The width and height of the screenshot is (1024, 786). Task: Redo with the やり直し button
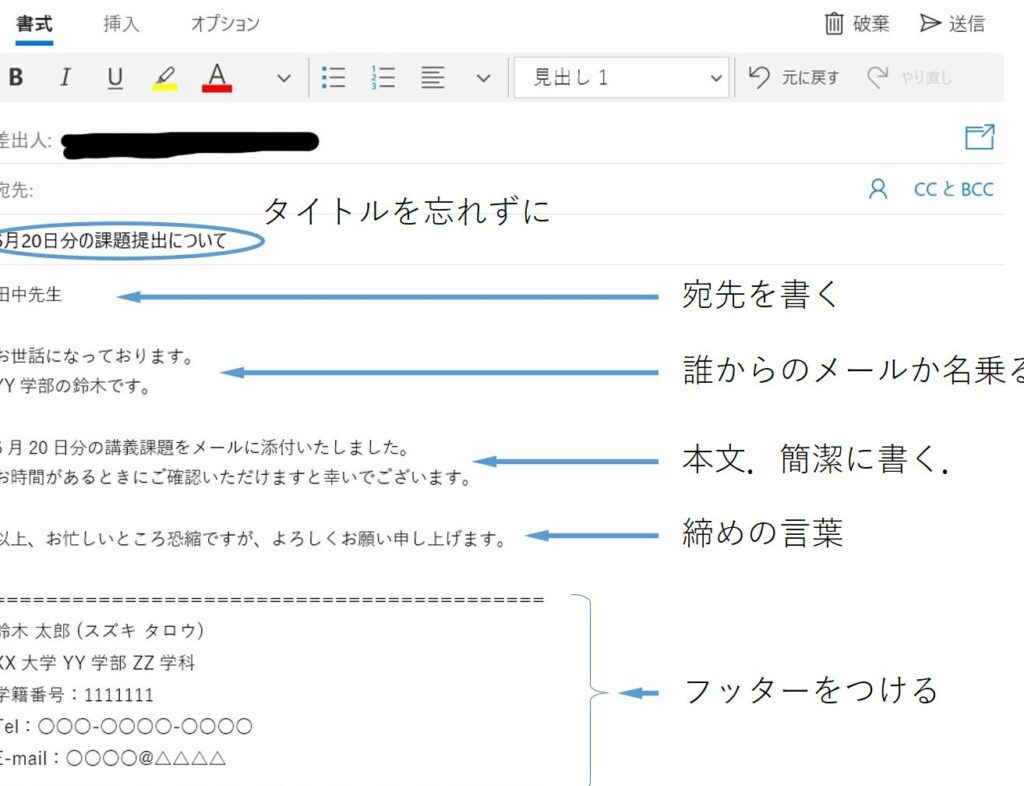click(x=909, y=78)
